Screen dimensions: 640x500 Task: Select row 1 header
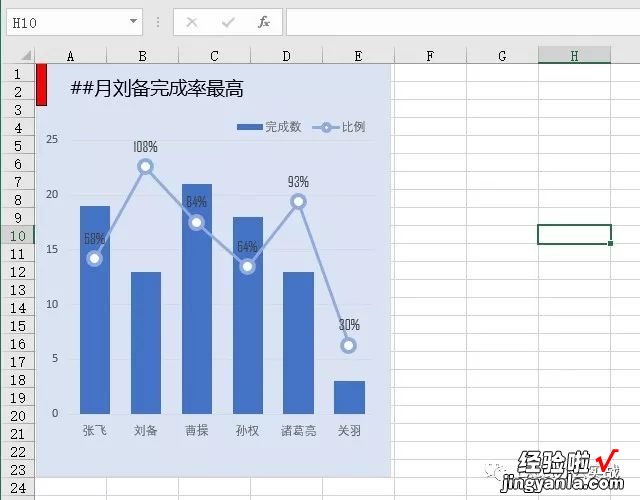click(x=18, y=74)
